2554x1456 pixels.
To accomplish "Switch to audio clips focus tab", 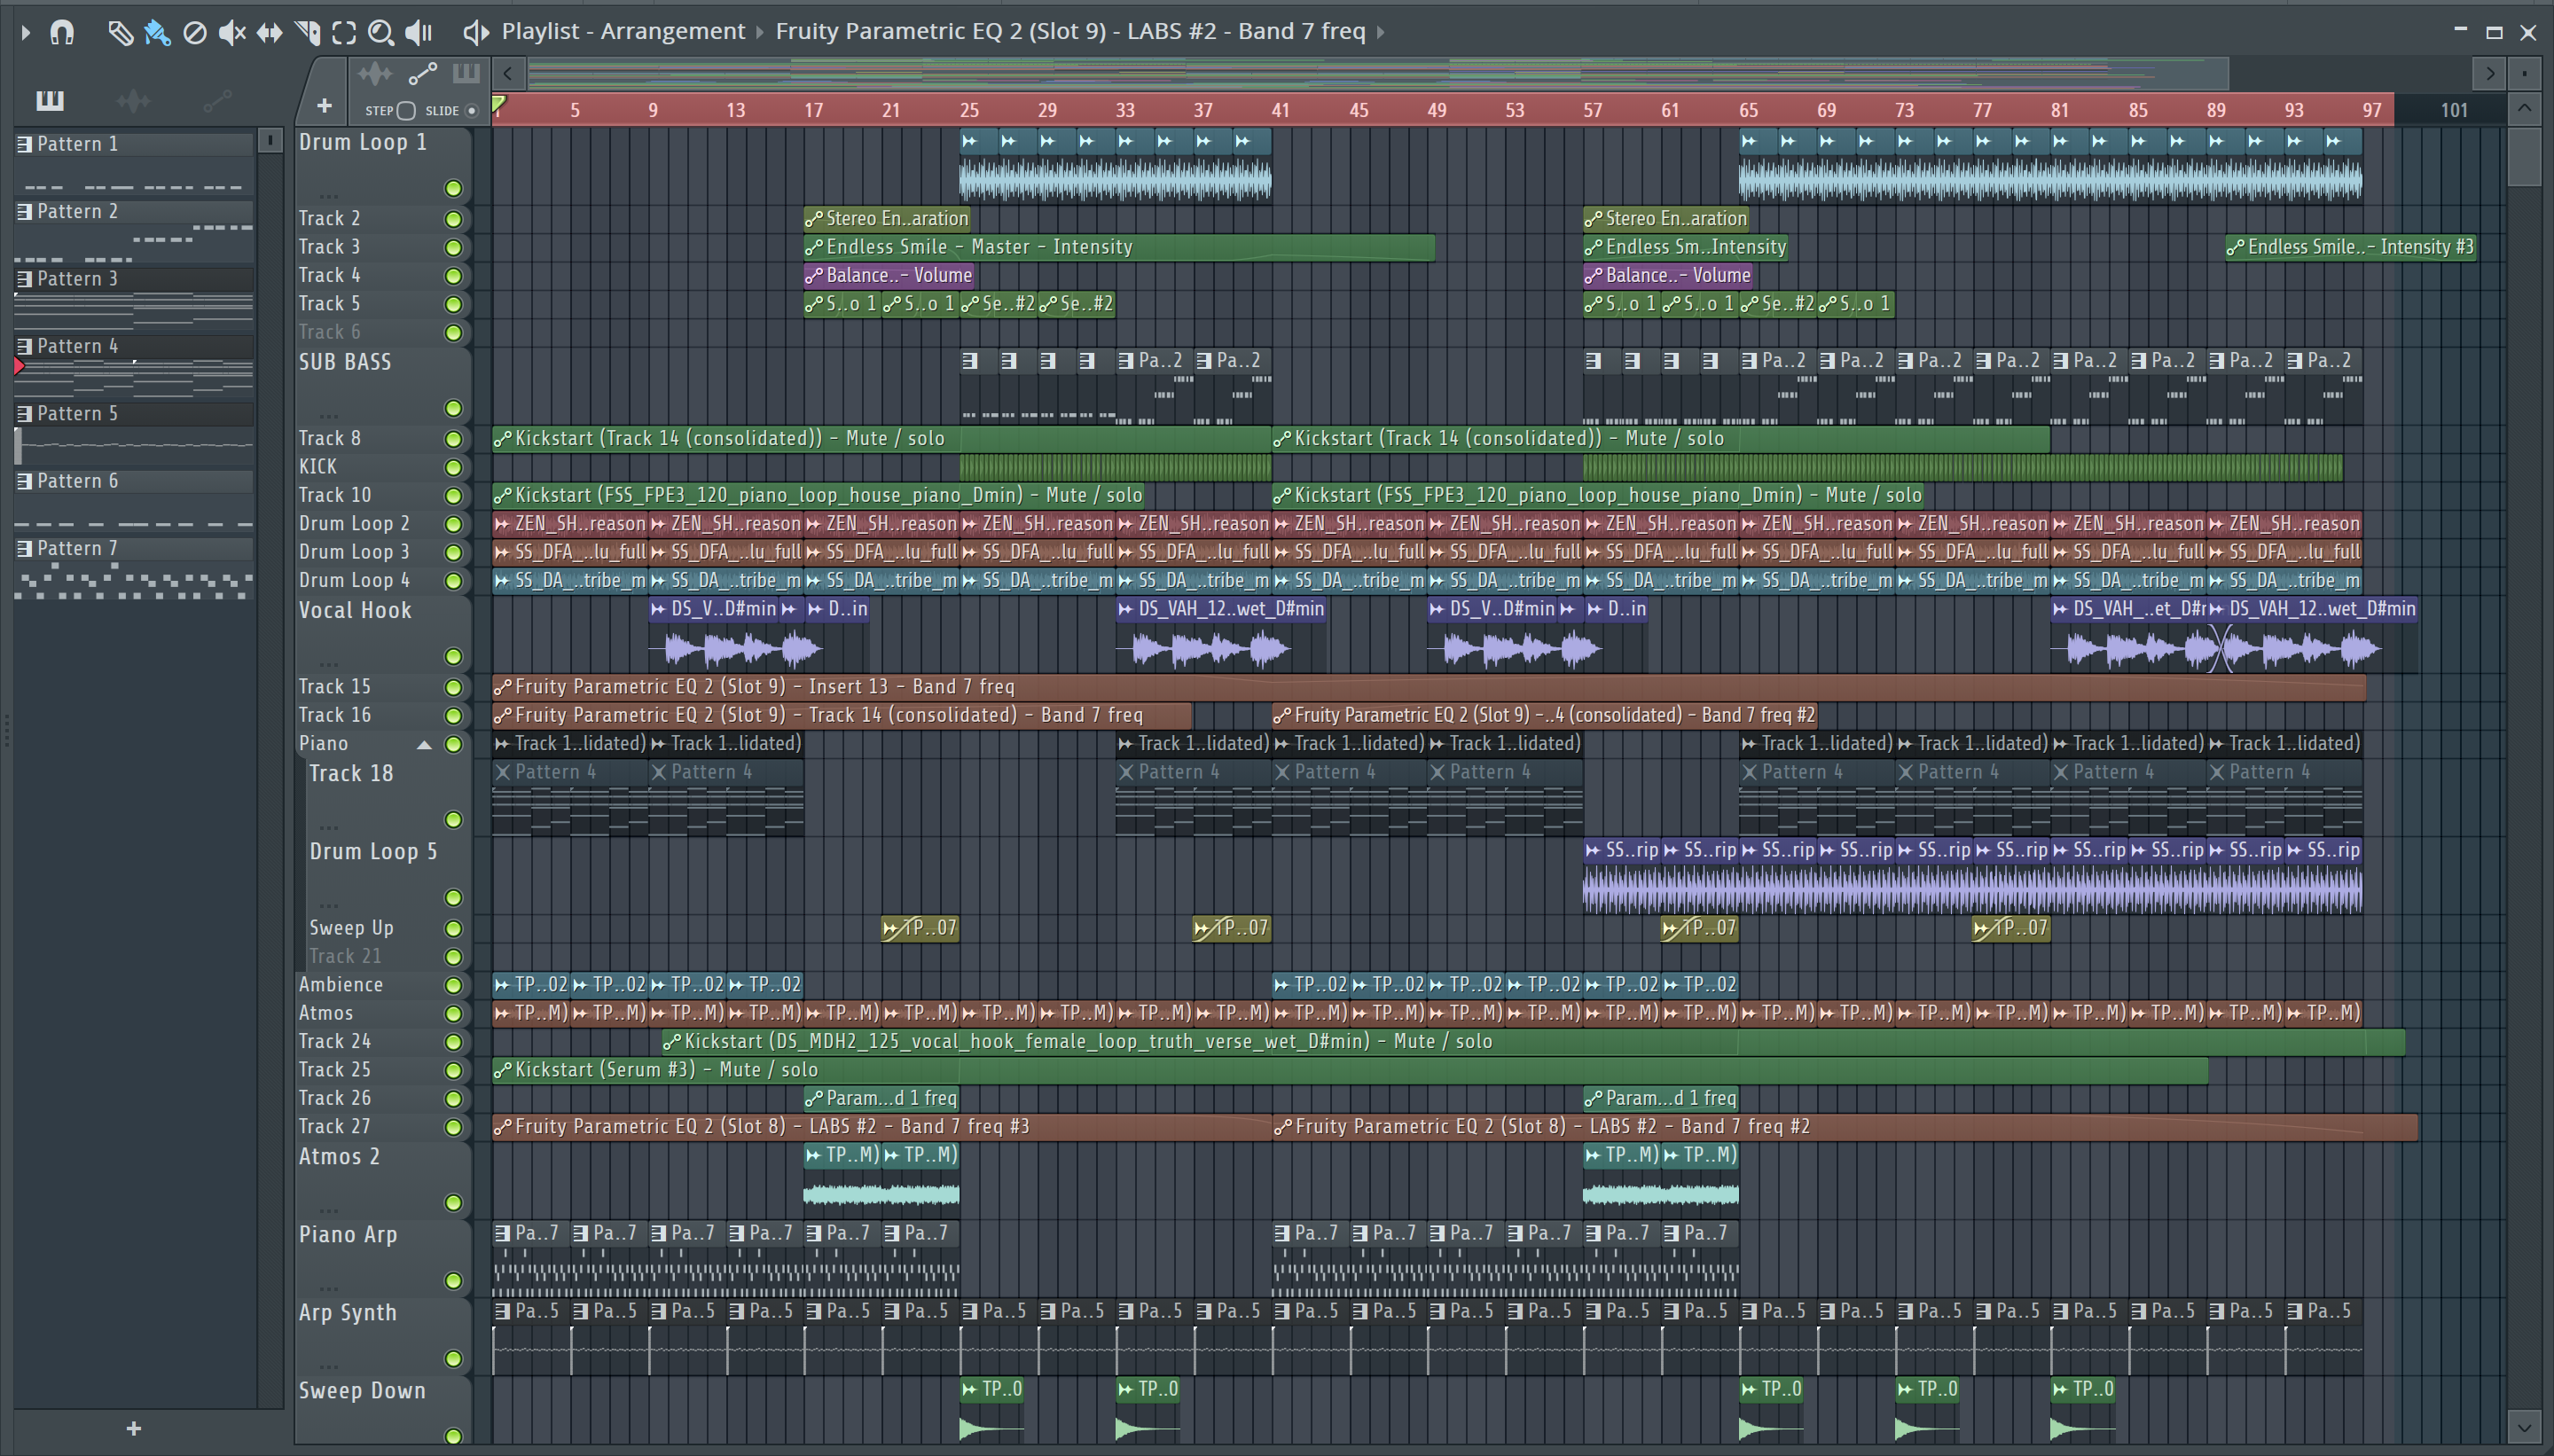I will tap(374, 74).
